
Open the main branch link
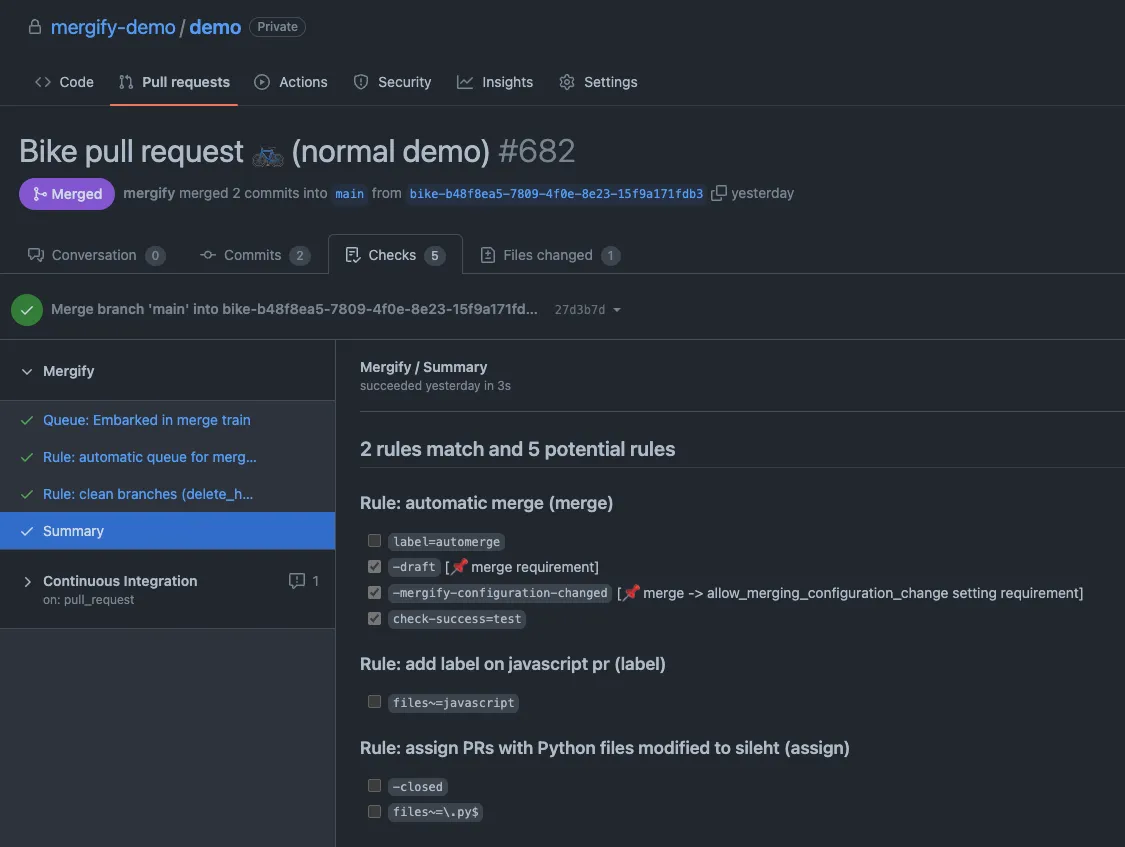[x=349, y=193]
